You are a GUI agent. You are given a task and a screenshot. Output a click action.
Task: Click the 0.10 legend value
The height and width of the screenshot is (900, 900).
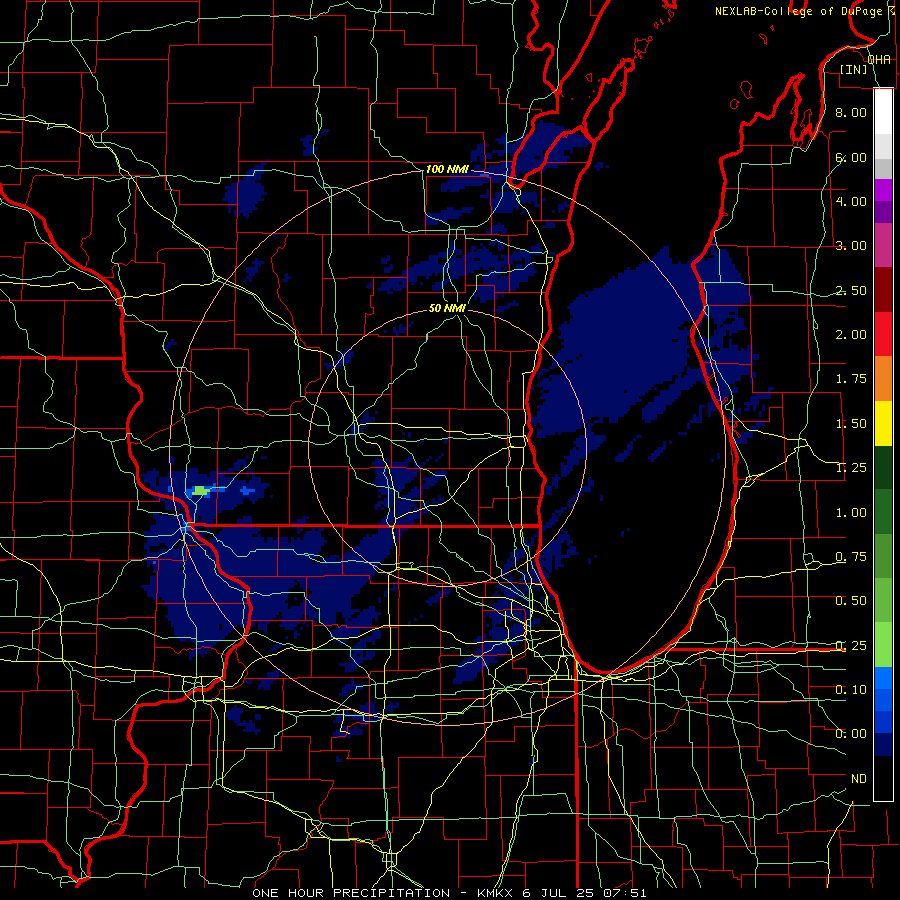(x=851, y=690)
